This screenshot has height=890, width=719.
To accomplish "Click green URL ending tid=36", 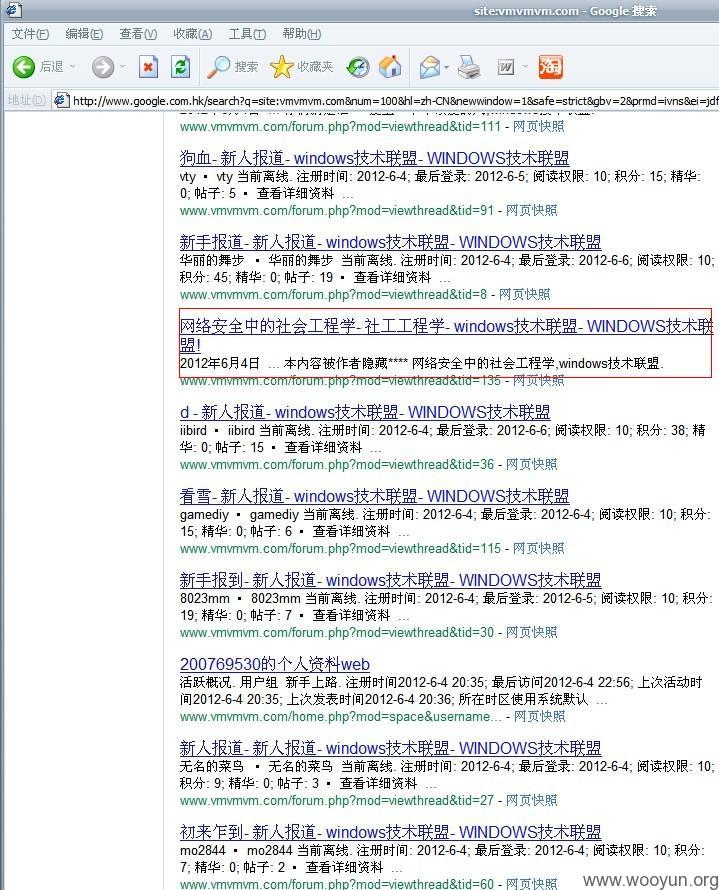I will click(337, 465).
